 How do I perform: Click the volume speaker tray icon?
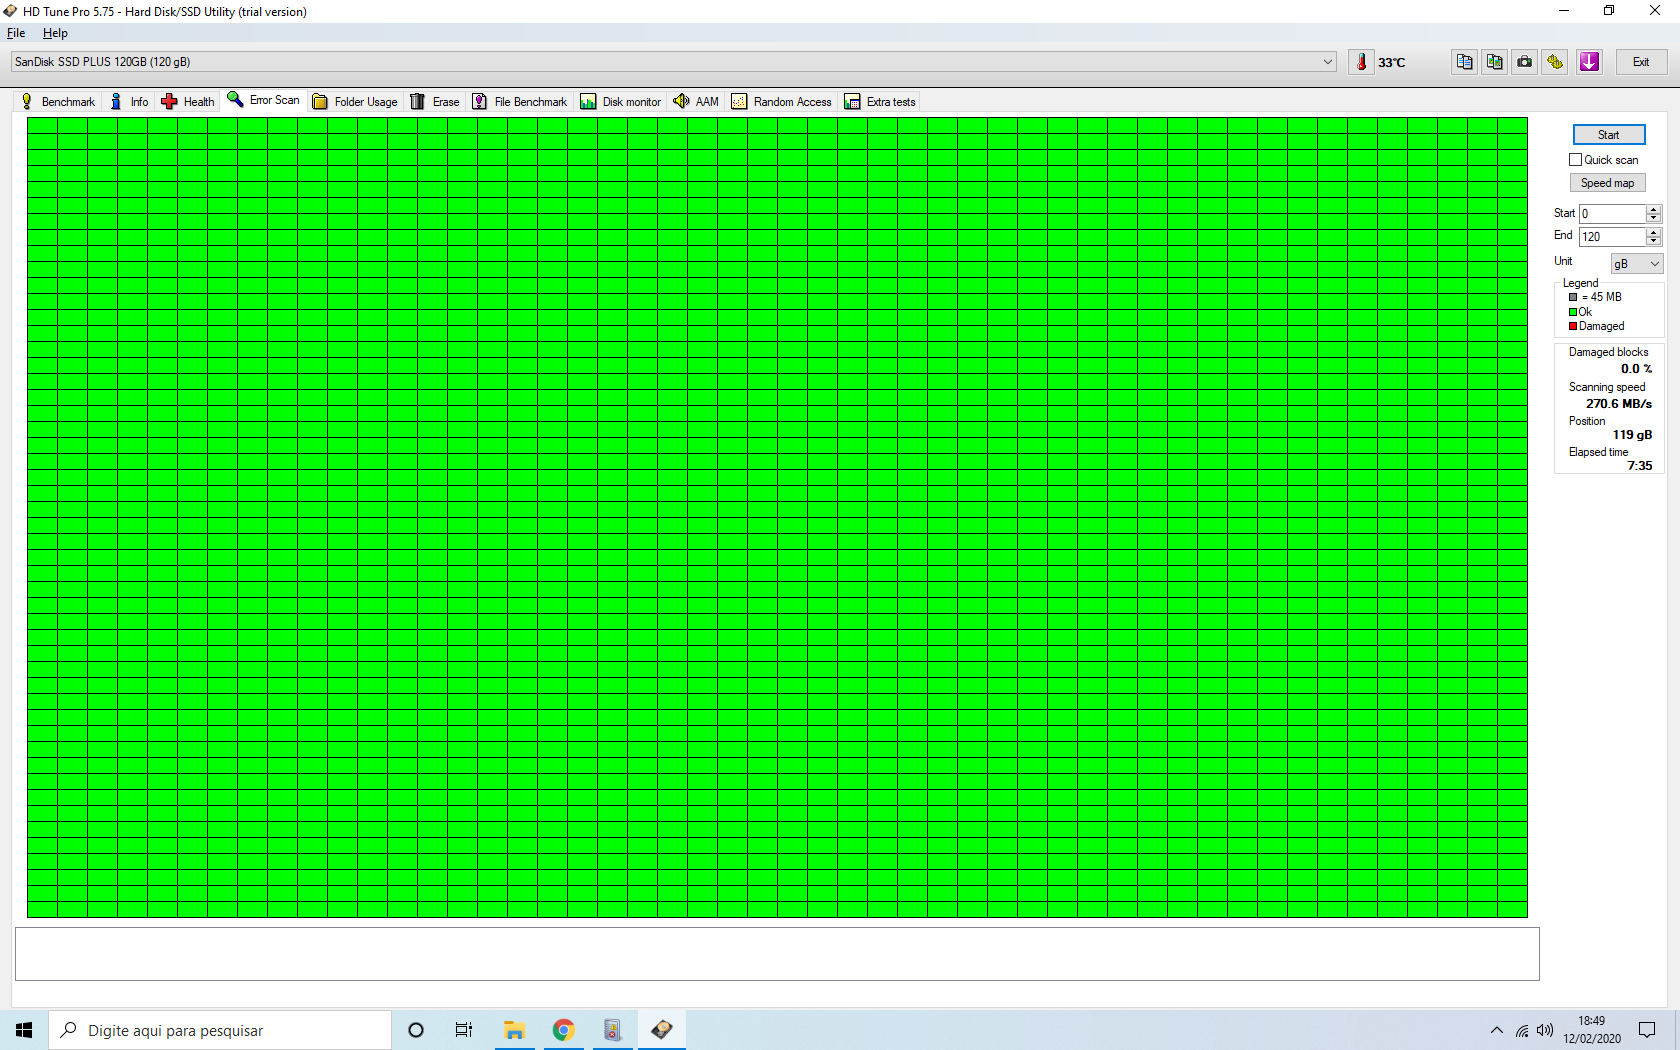click(1545, 1030)
